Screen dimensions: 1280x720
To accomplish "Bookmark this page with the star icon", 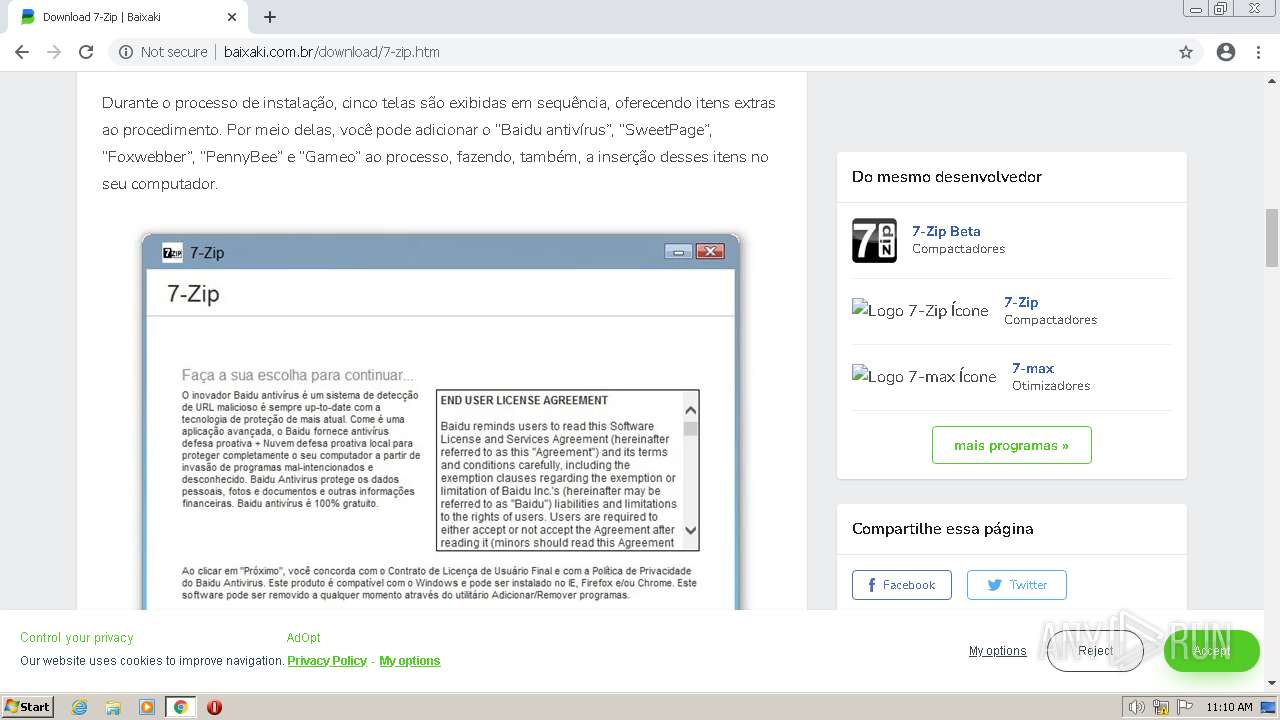I will coord(1186,52).
